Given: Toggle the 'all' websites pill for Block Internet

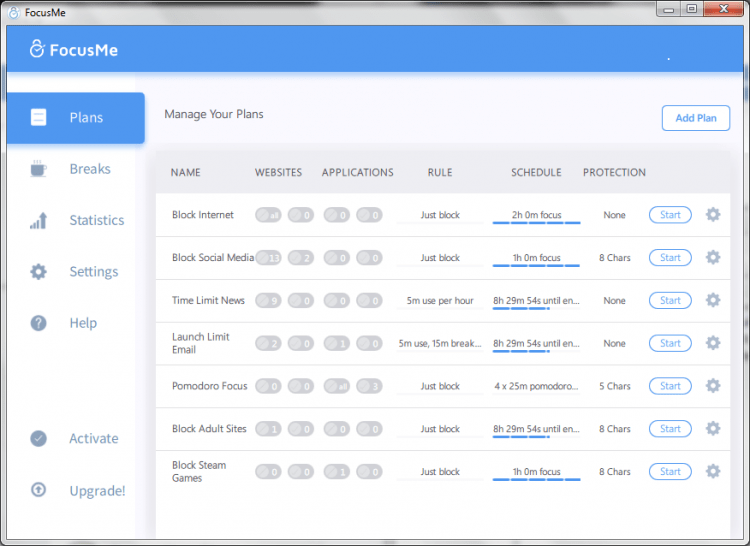Looking at the screenshot, I should tap(268, 215).
